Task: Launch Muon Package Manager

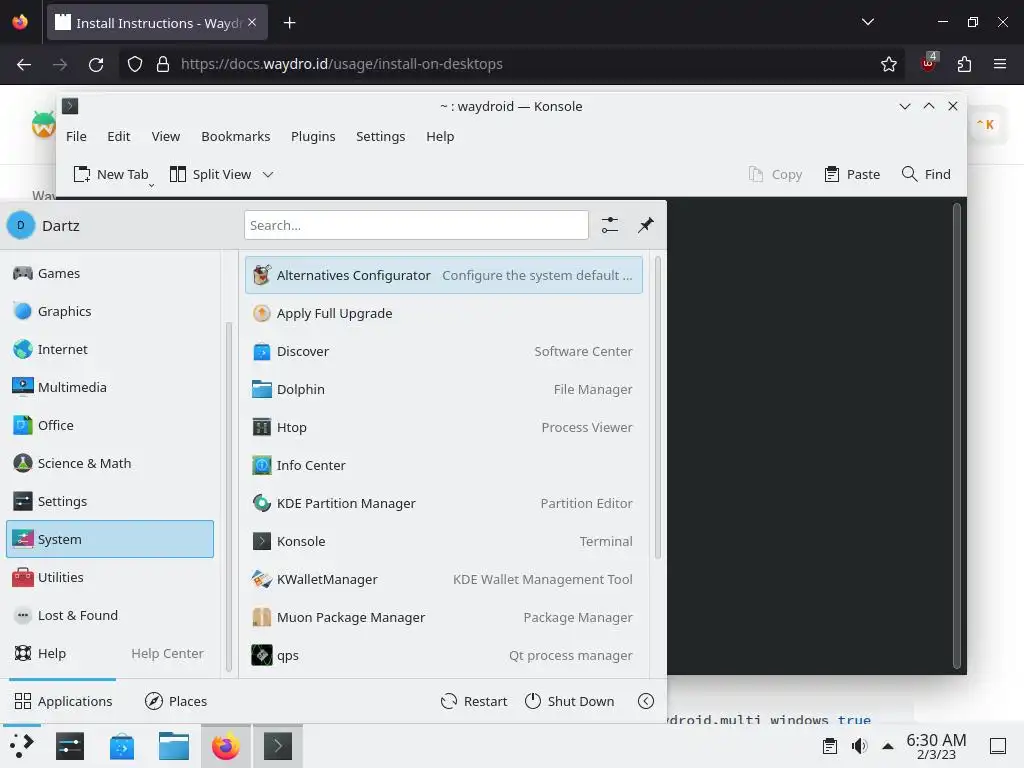Action: coord(443,617)
